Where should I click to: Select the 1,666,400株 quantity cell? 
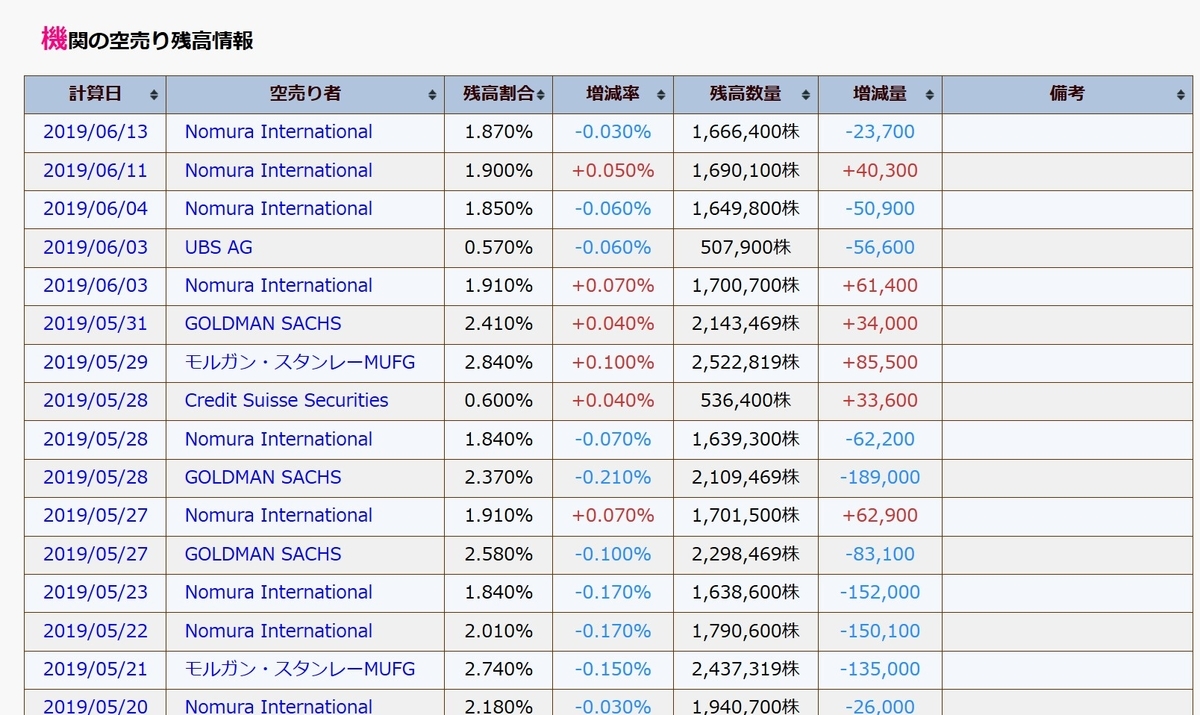(x=746, y=132)
